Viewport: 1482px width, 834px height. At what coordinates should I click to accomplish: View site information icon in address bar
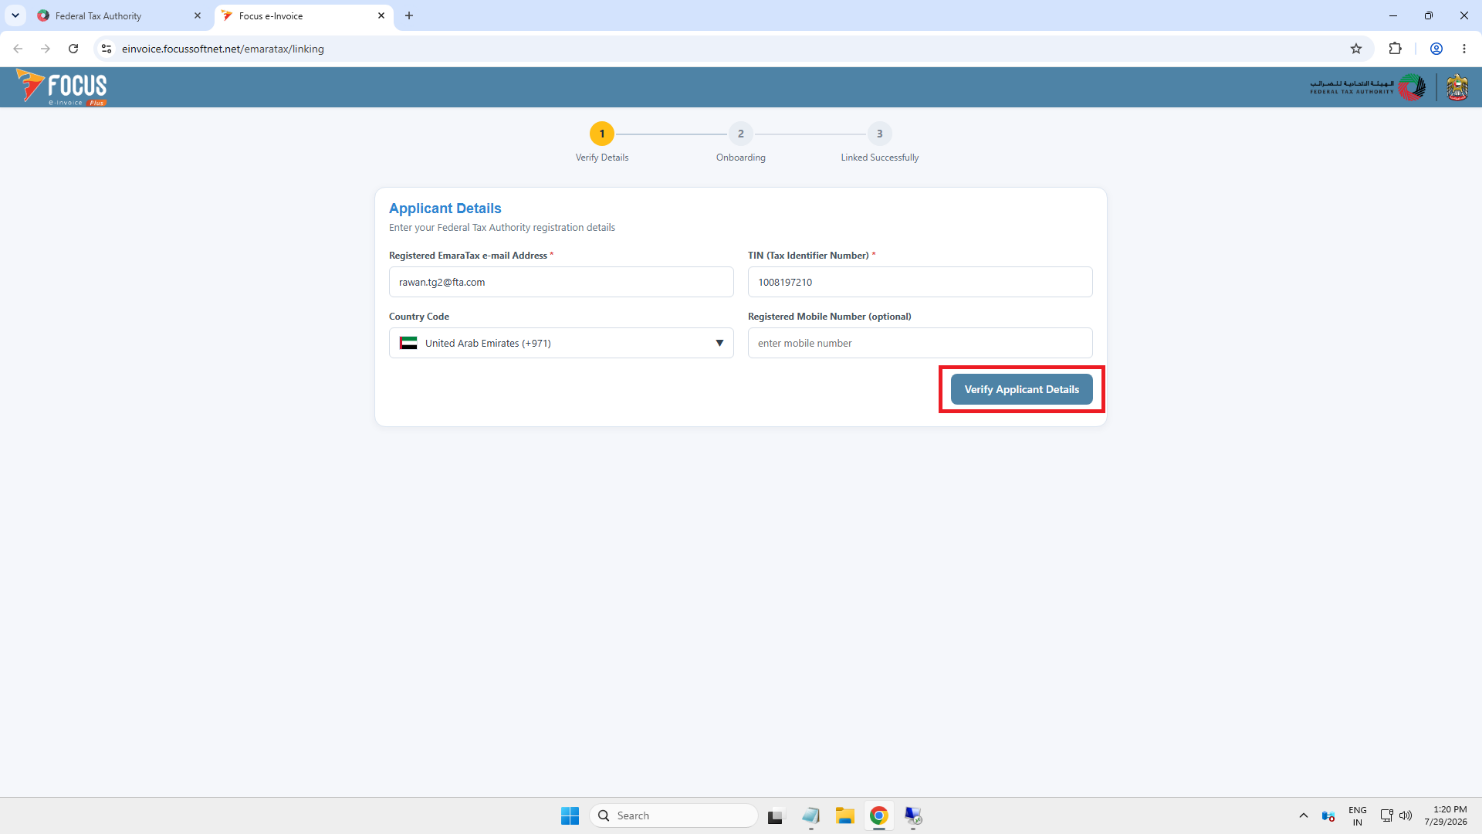click(107, 48)
